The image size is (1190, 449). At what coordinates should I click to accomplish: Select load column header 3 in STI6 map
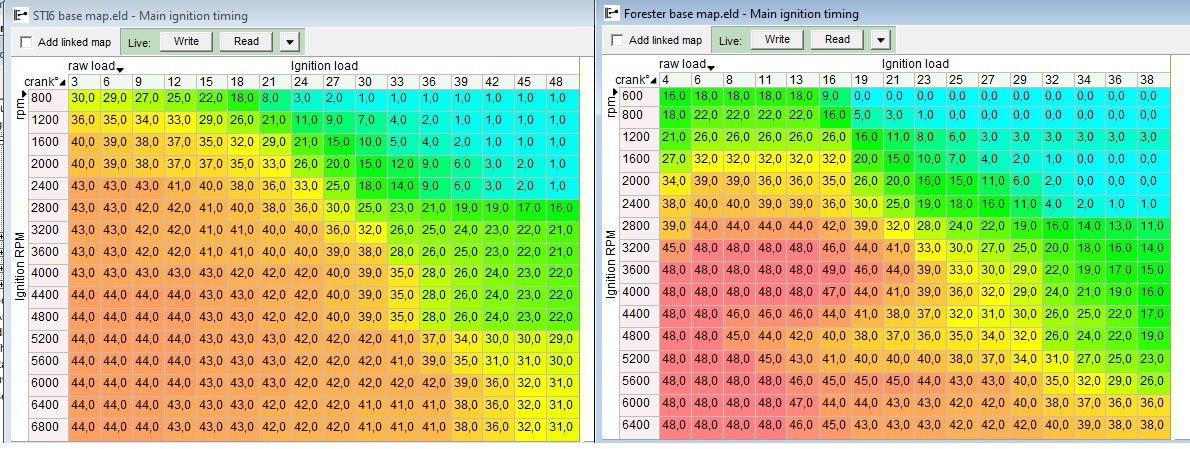pyautogui.click(x=84, y=82)
